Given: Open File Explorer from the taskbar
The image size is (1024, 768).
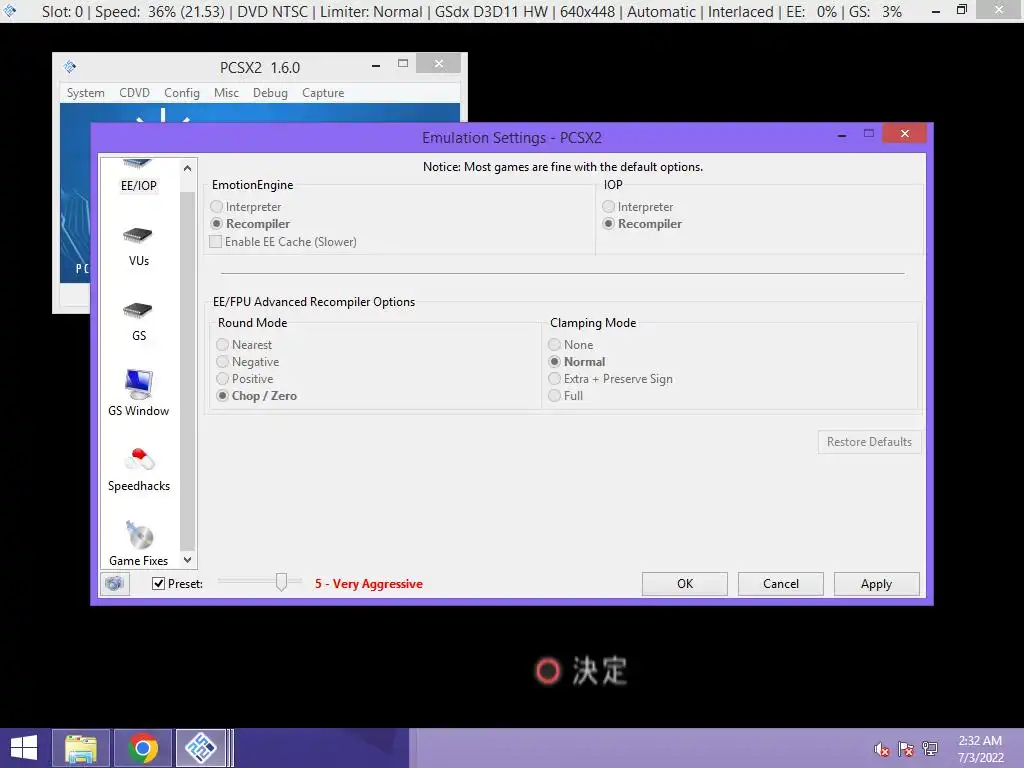Looking at the screenshot, I should pos(81,748).
